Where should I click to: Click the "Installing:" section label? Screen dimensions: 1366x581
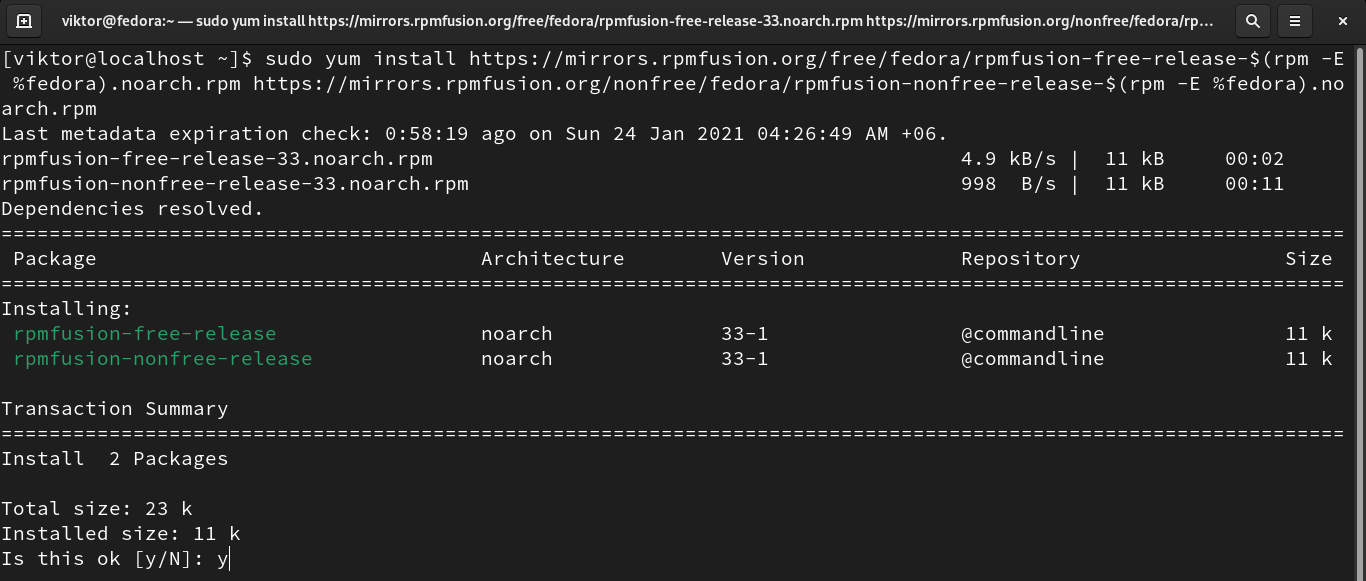[x=66, y=309]
